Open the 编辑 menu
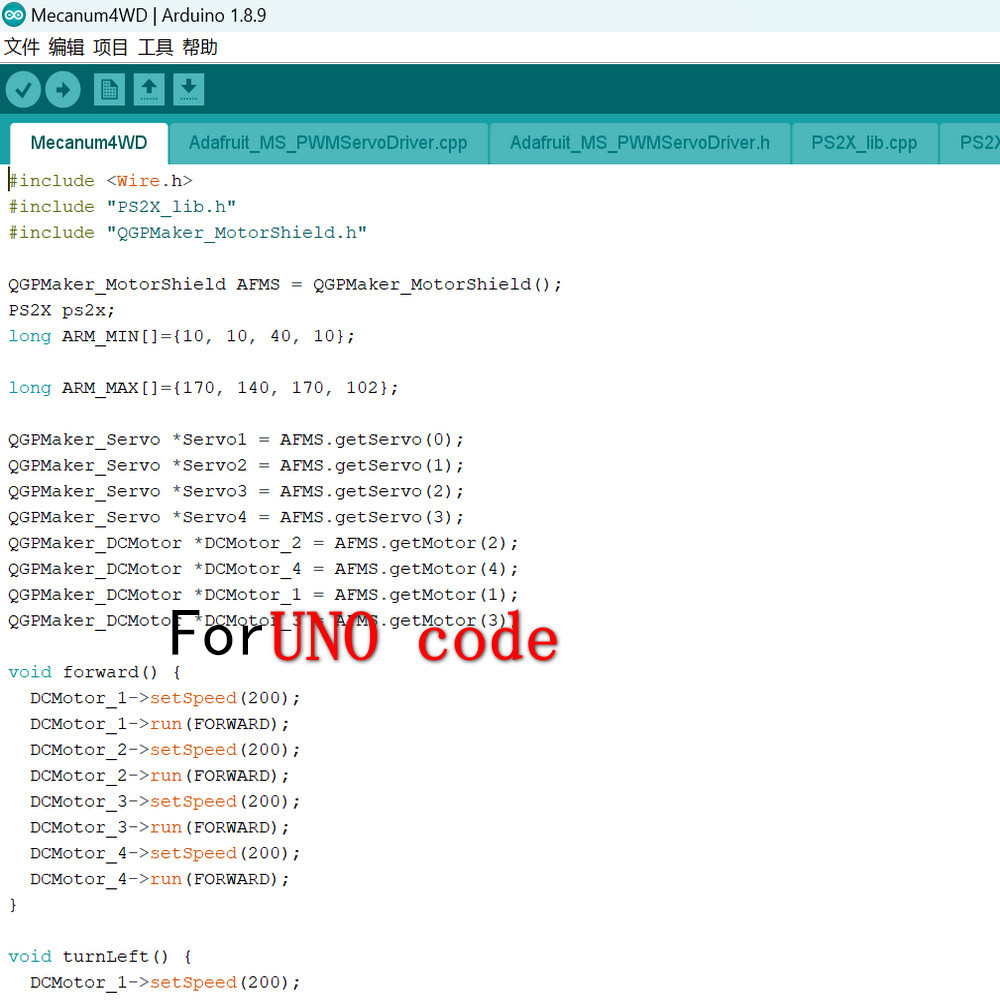This screenshot has height=1000, width=1000. pos(66,47)
